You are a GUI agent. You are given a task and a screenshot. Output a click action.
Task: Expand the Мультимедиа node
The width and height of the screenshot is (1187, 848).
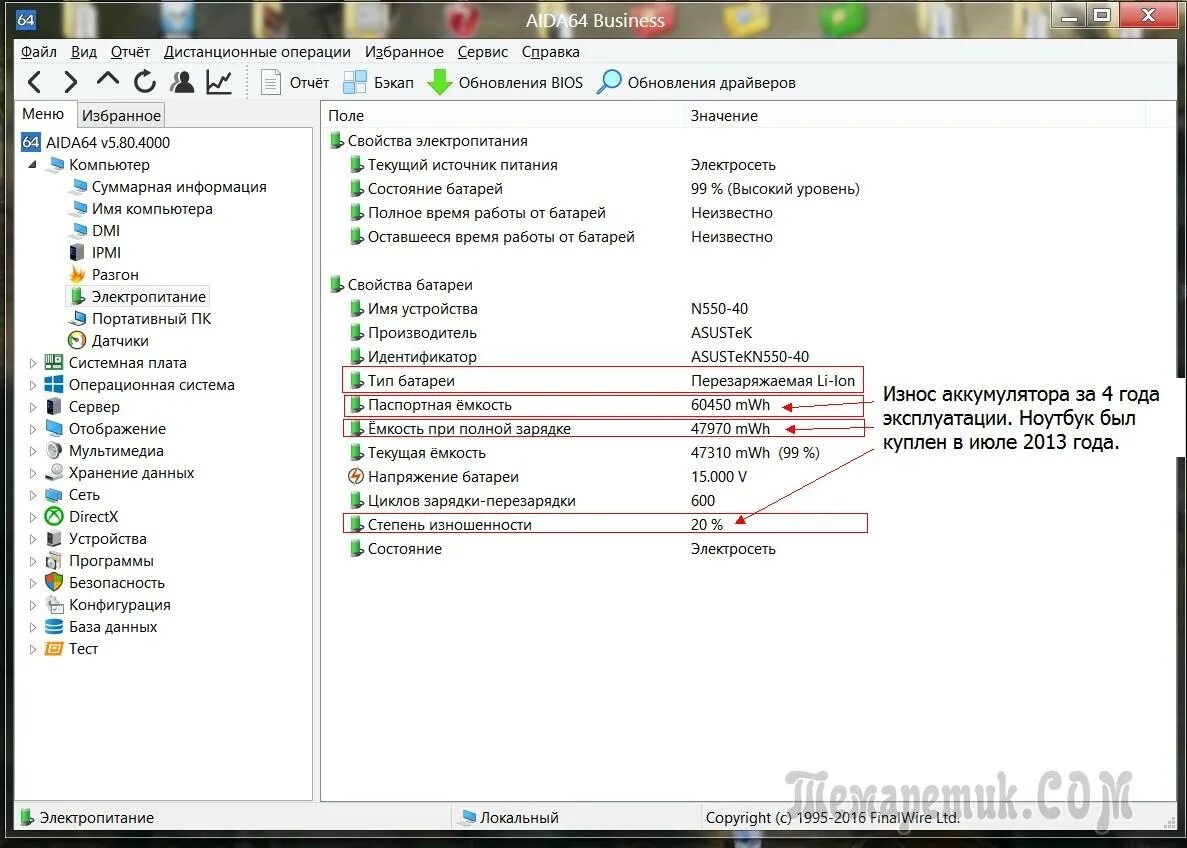click(x=33, y=450)
